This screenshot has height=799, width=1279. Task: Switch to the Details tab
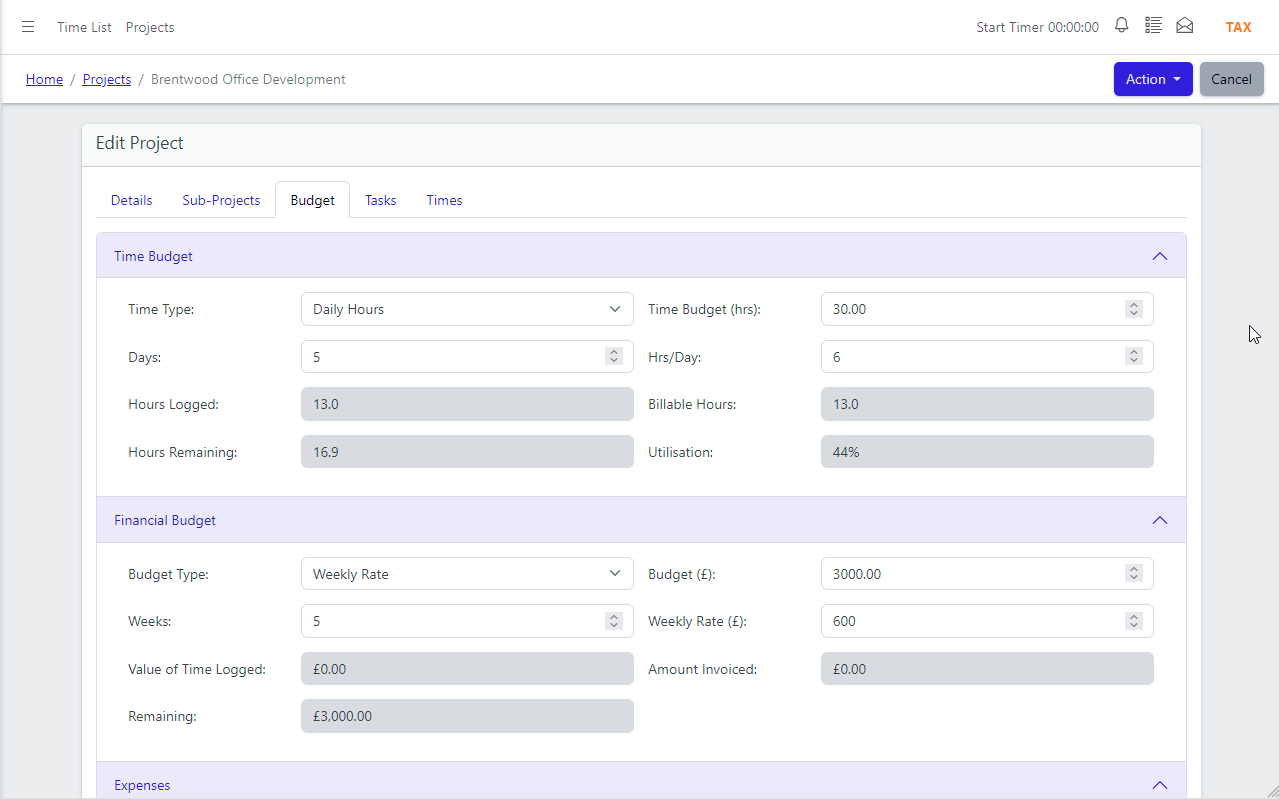(x=131, y=200)
